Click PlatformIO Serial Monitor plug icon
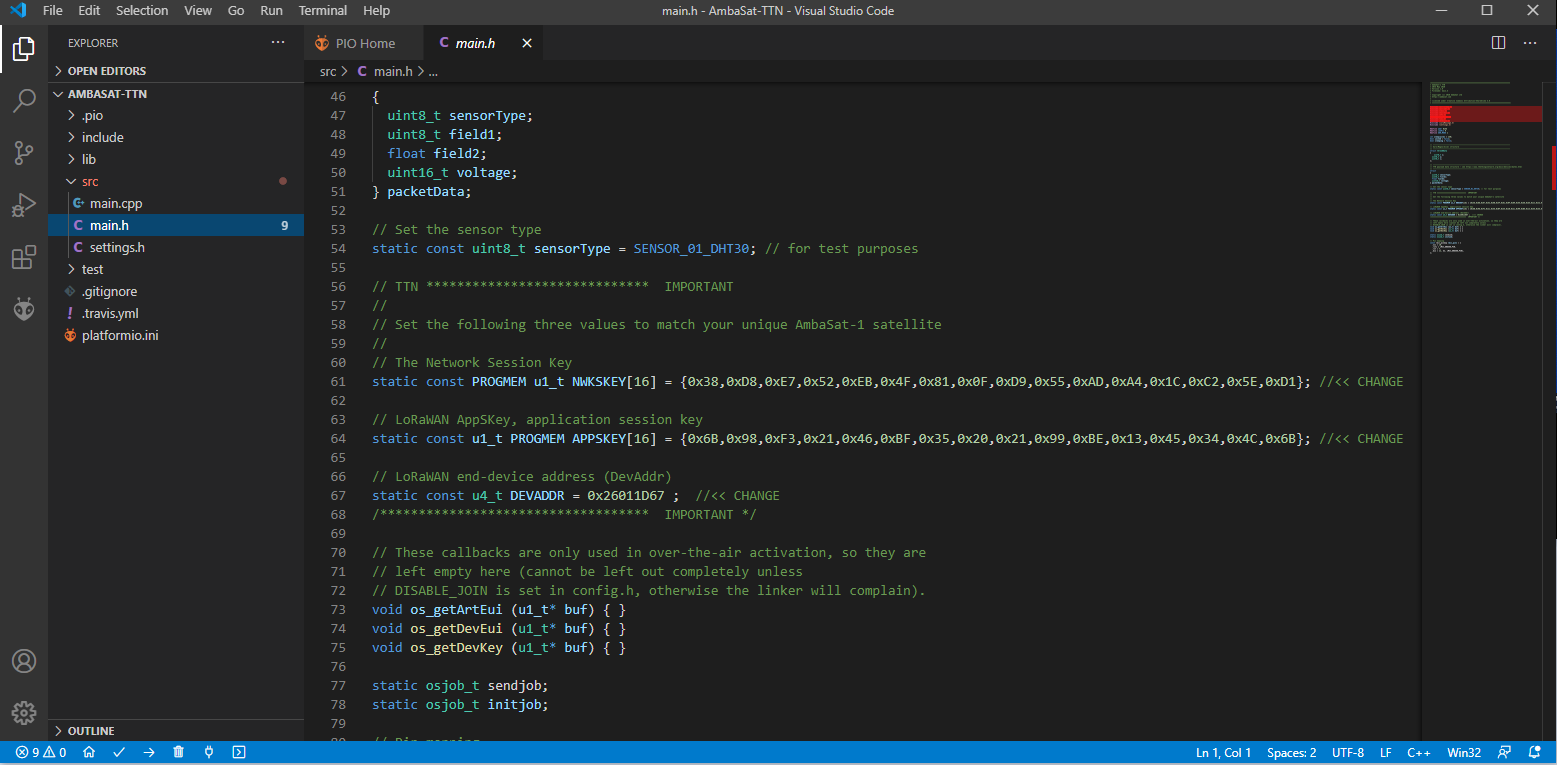The image size is (1557, 765). [209, 753]
